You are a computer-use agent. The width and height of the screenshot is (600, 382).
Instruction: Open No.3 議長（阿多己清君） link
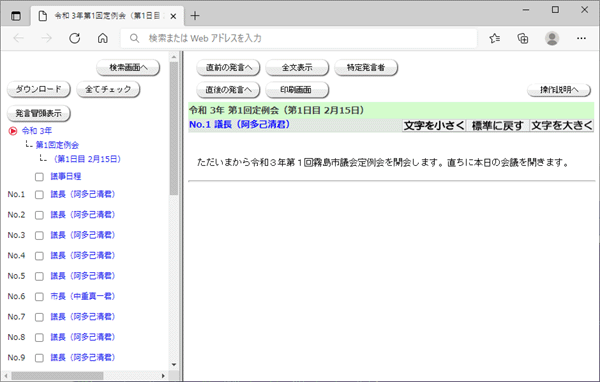click(x=83, y=235)
